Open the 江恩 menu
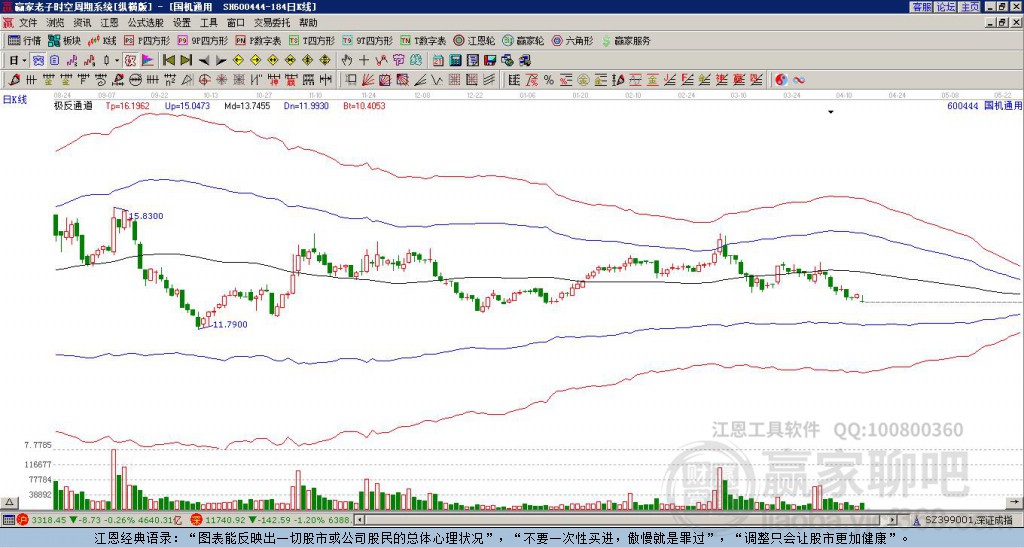 [110, 23]
